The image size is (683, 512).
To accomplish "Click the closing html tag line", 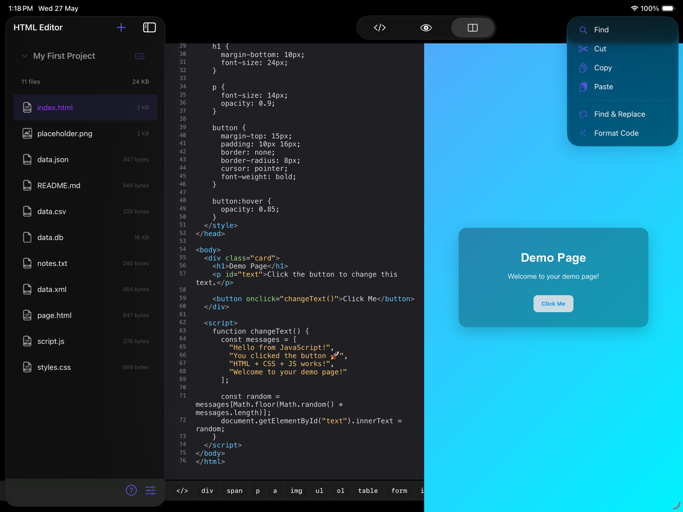I will (210, 461).
